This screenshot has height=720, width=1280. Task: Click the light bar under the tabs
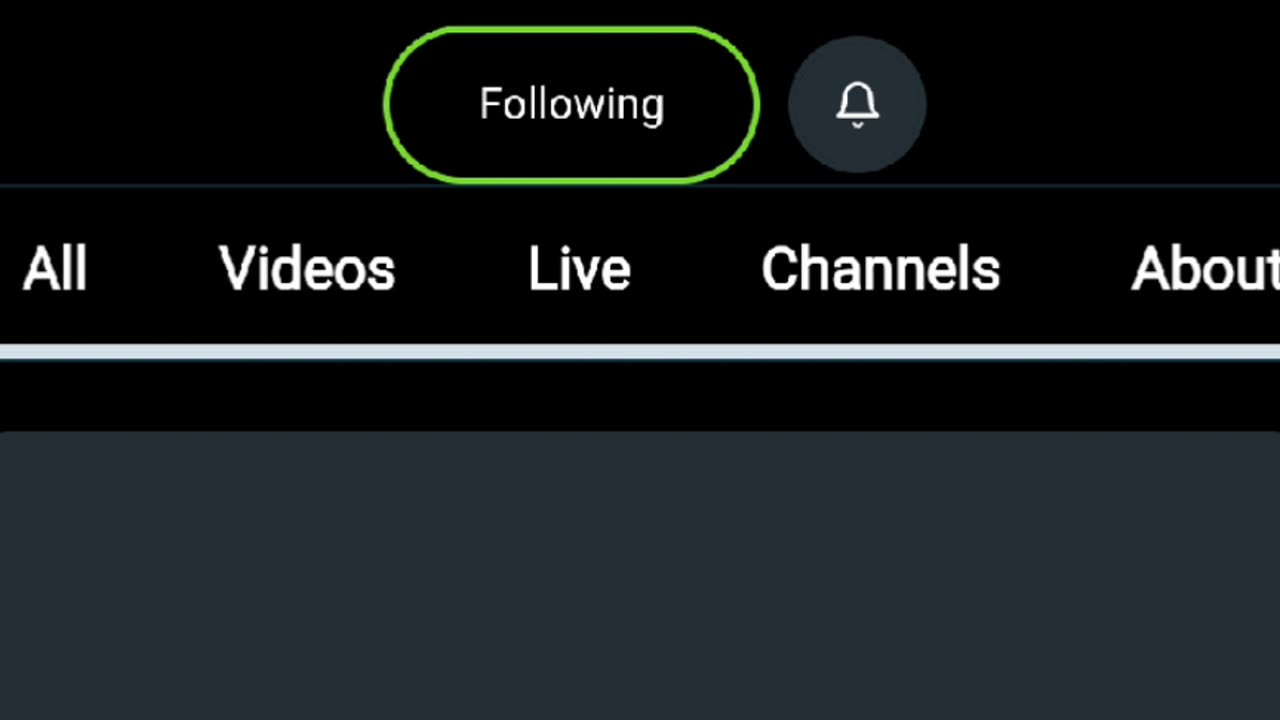click(640, 351)
